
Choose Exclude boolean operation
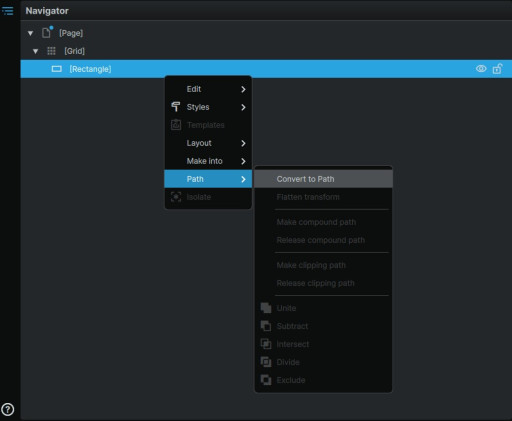pos(323,380)
